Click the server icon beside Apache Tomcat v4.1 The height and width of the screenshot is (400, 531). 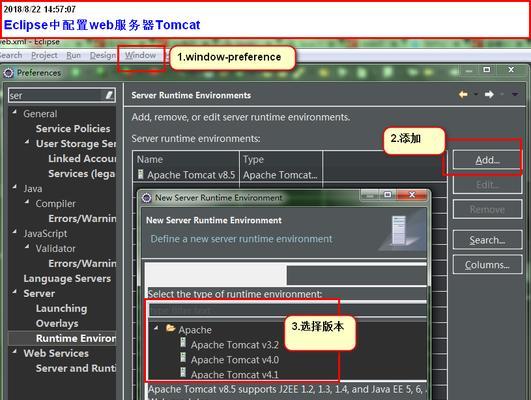(183, 373)
